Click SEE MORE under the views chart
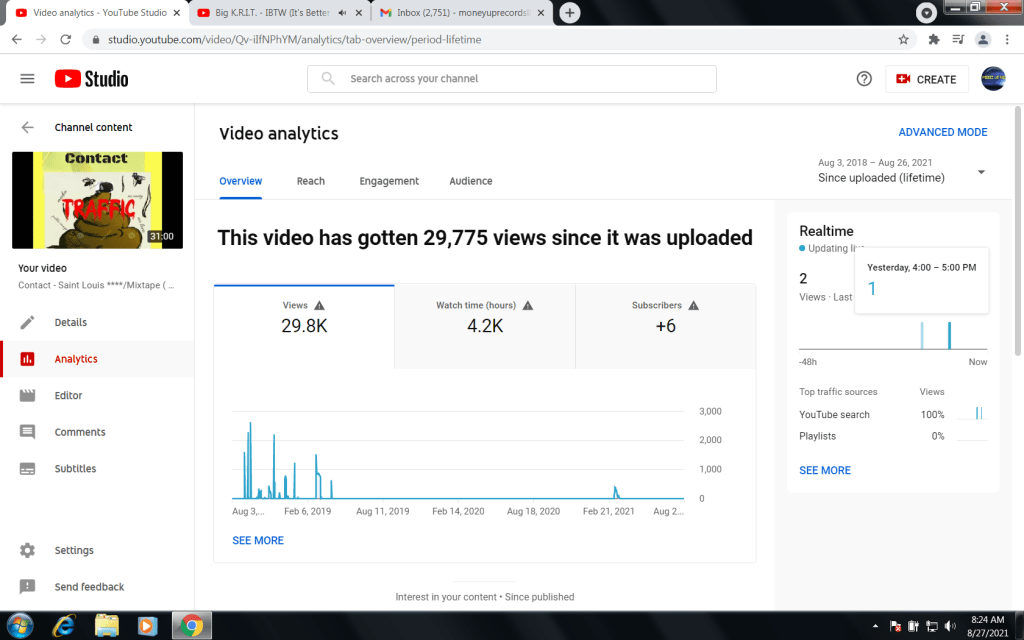Screen dimensions: 1024x640 [258, 540]
